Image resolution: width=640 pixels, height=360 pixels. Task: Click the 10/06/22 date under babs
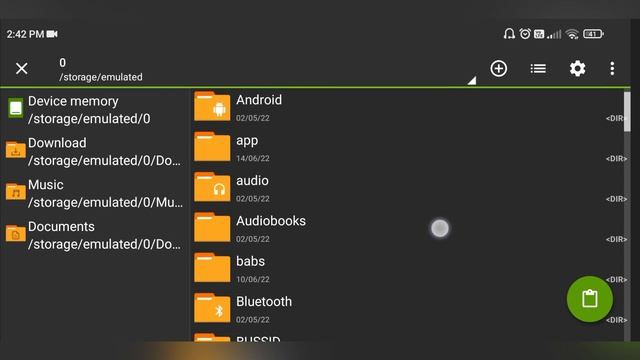point(253,279)
